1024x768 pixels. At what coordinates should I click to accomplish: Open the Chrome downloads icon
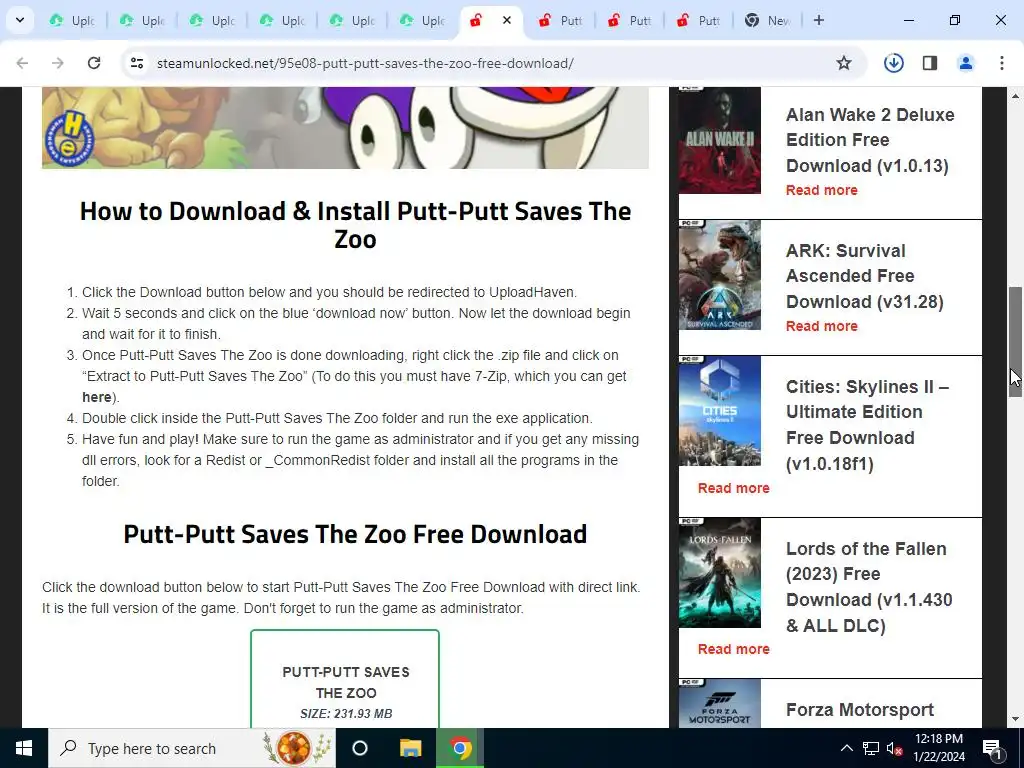(x=893, y=63)
